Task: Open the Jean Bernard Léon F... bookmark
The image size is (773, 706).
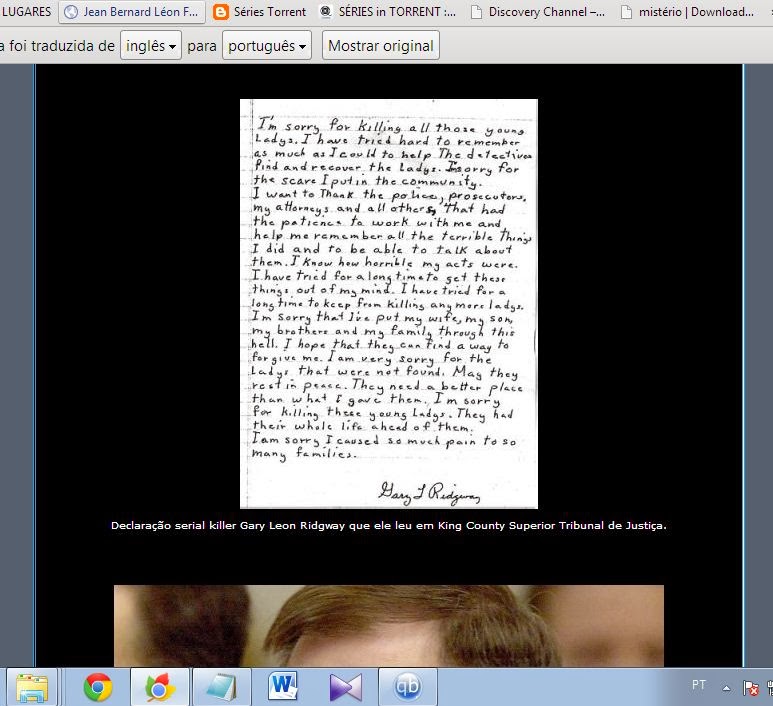Action: pos(132,12)
